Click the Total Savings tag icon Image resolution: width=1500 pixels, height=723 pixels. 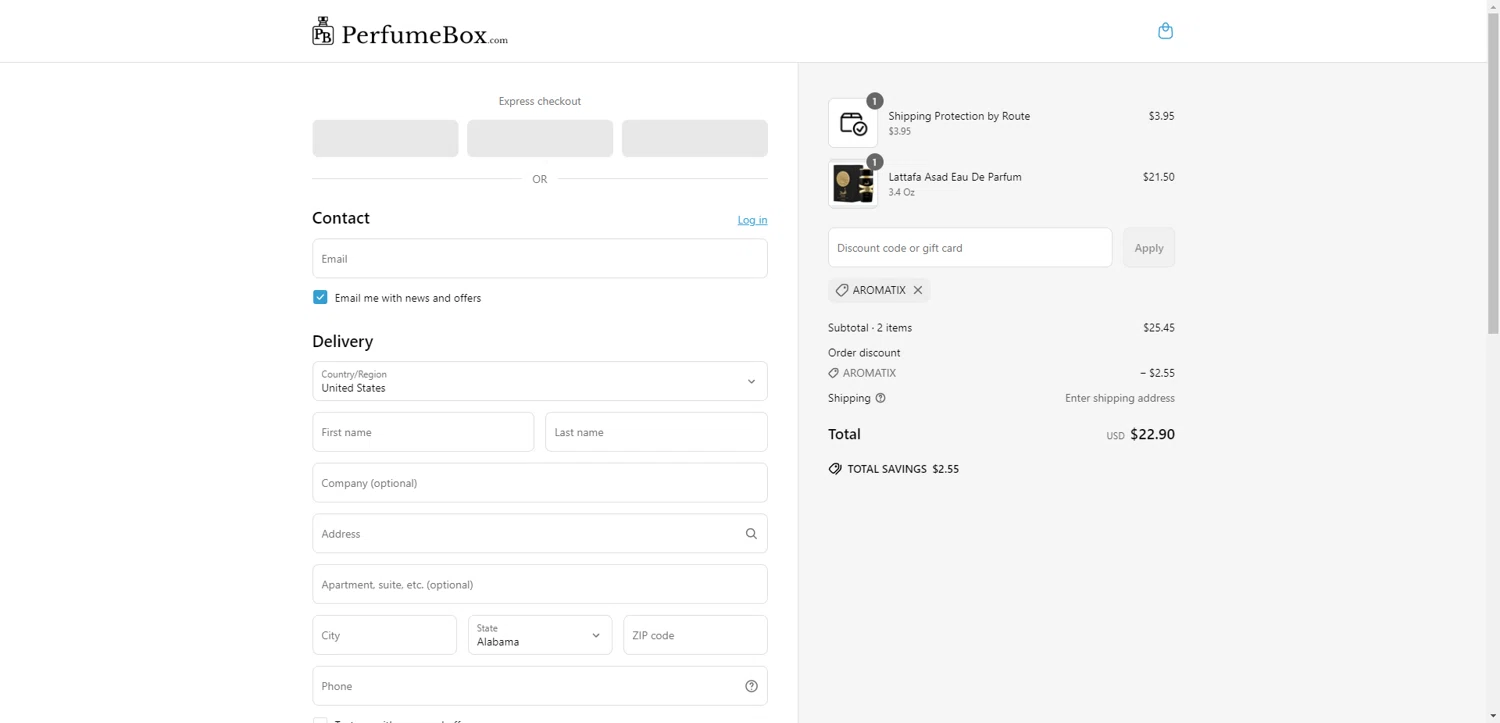pyautogui.click(x=835, y=469)
